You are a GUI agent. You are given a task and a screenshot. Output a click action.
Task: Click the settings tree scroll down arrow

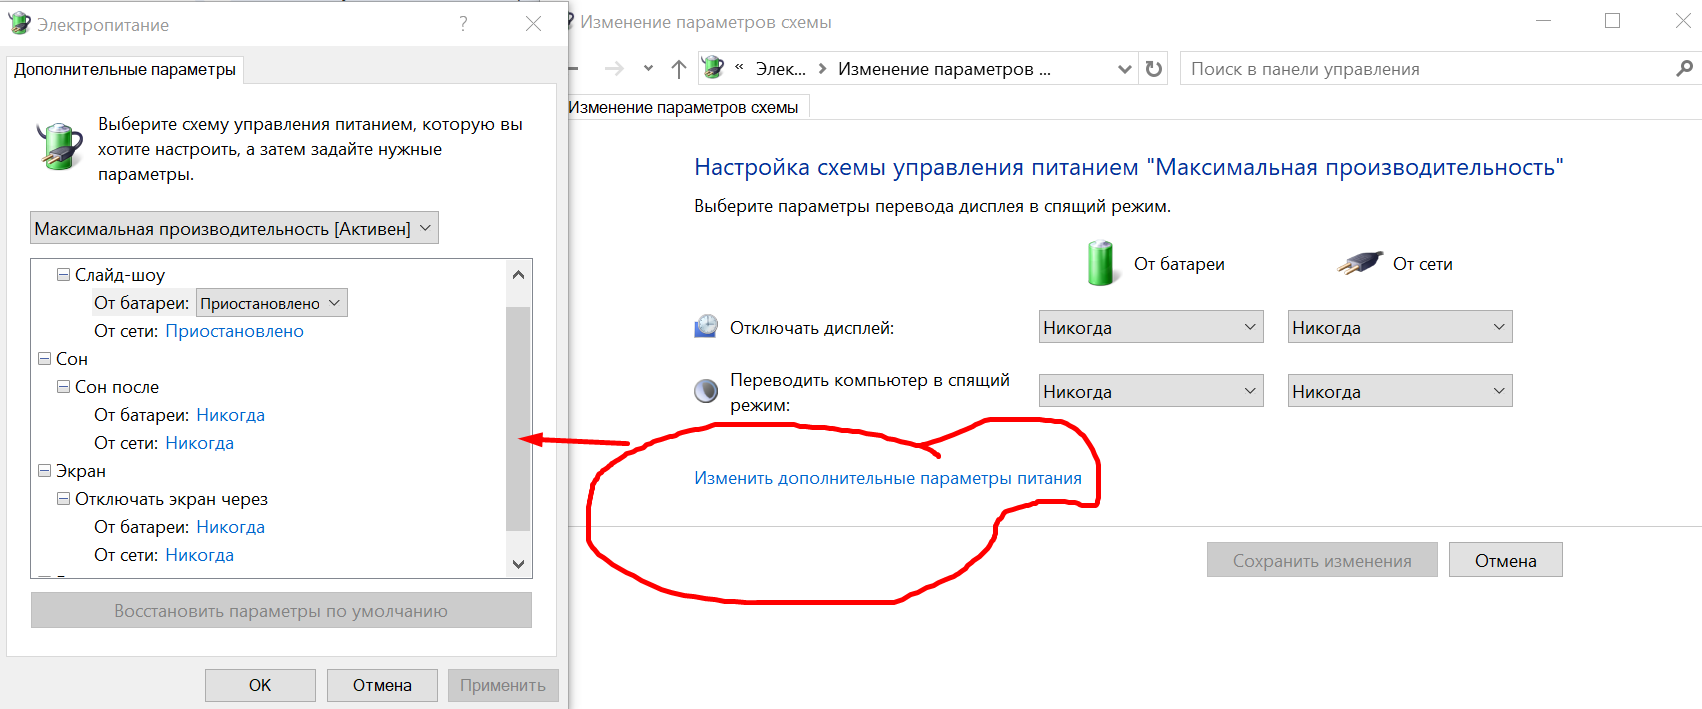coord(518,563)
